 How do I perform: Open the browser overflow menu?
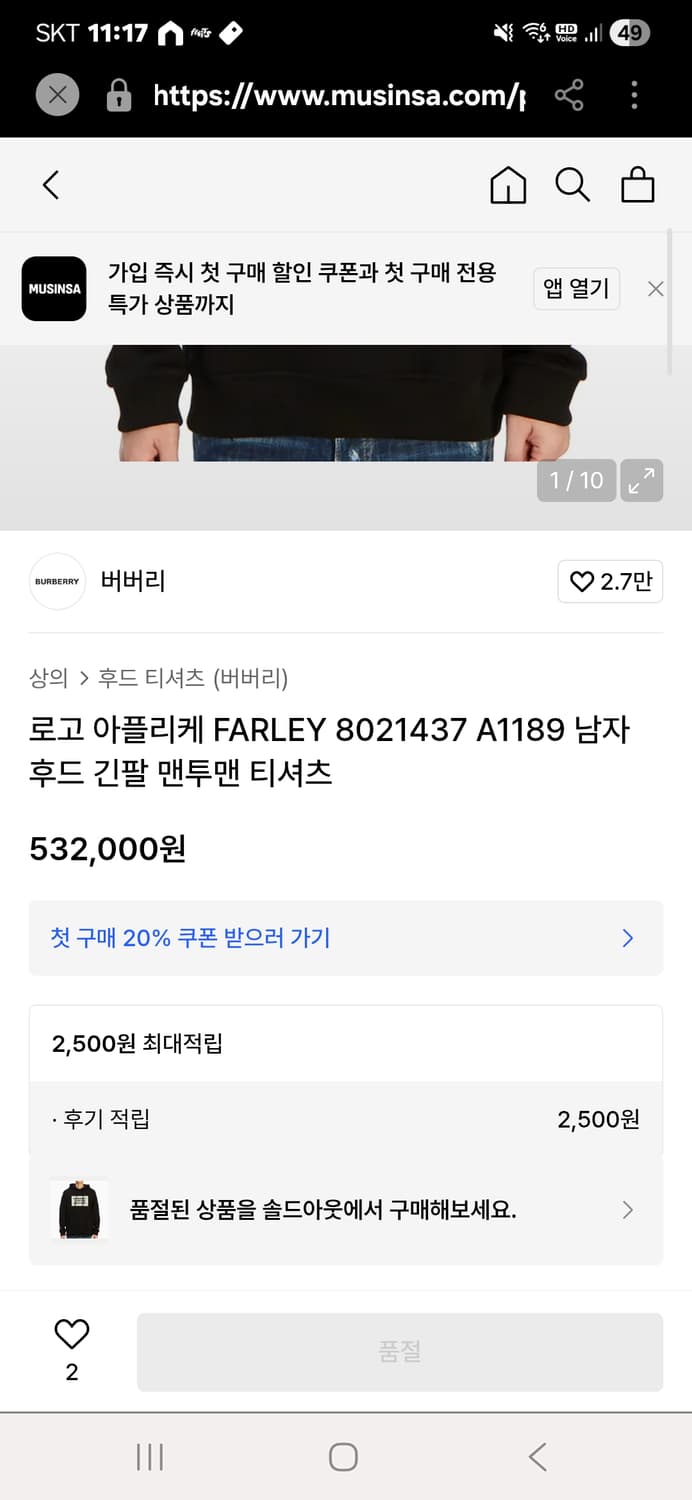tap(634, 95)
